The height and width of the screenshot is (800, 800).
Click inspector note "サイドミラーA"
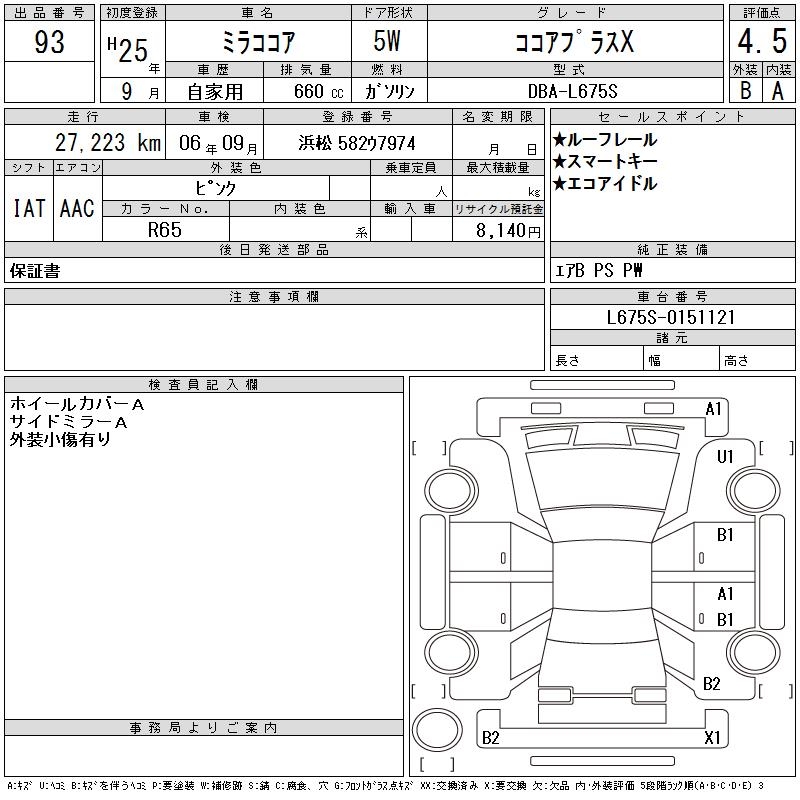pyautogui.click(x=68, y=422)
